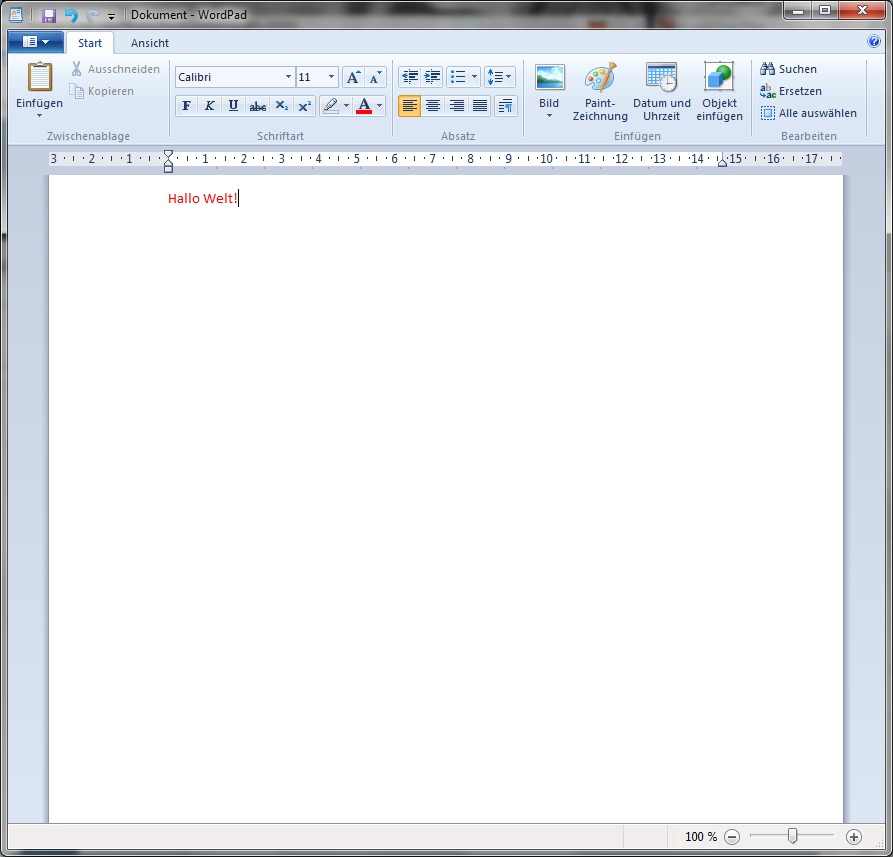Click the save icon in title bar
The width and height of the screenshot is (893, 857).
tap(48, 15)
